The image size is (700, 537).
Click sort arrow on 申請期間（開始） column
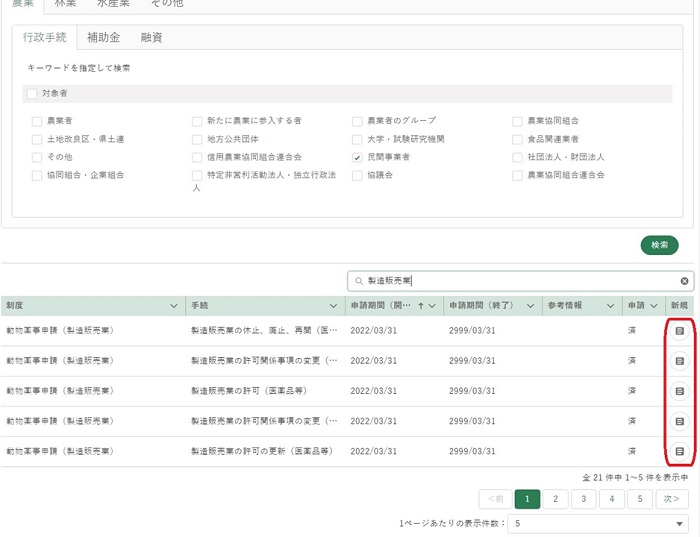[x=420, y=306]
